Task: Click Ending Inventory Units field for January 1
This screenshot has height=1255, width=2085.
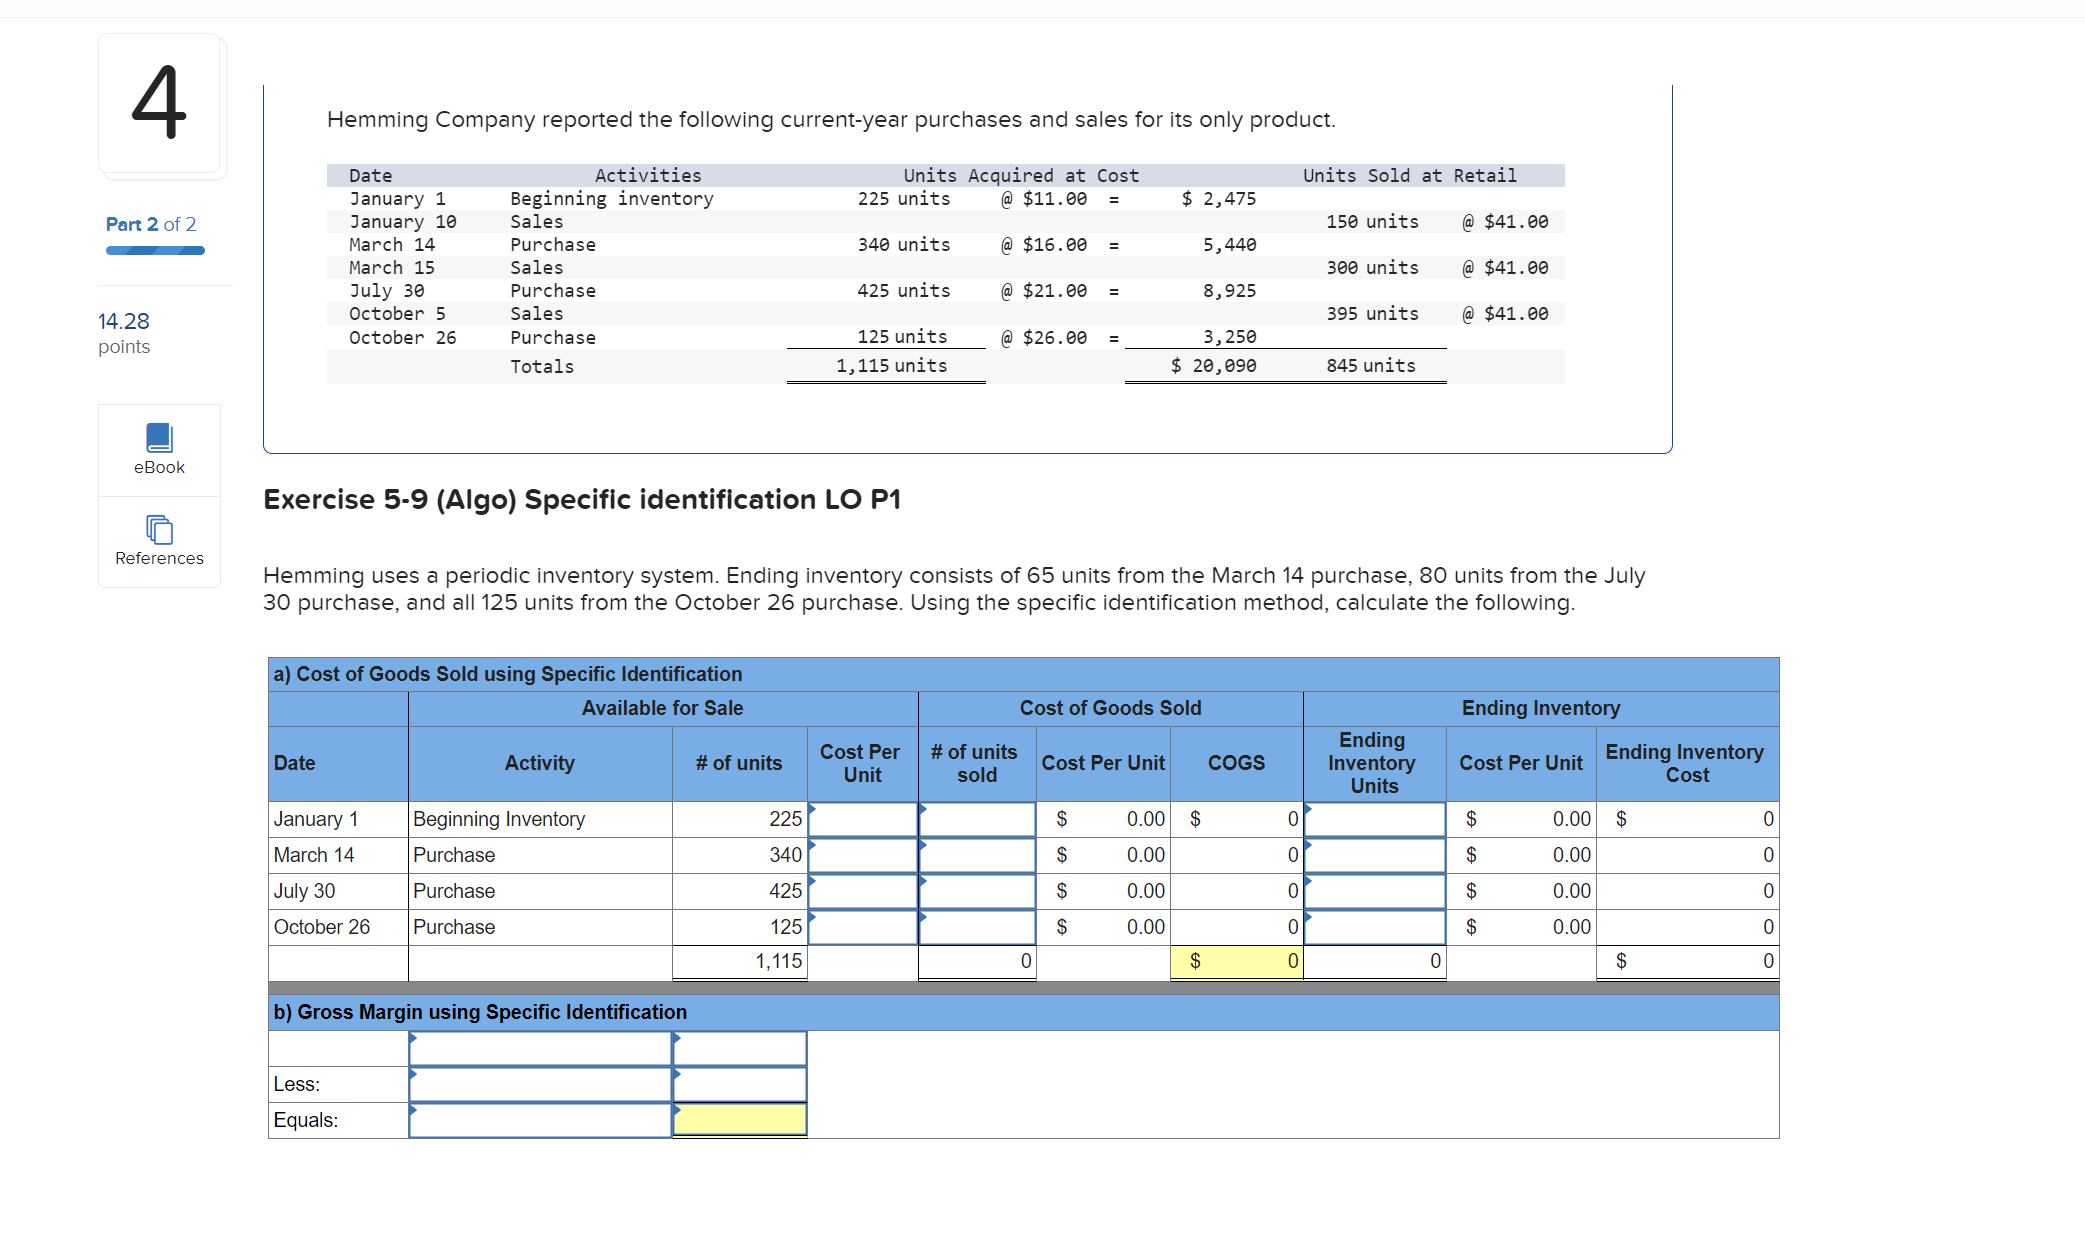Action: pos(1375,819)
